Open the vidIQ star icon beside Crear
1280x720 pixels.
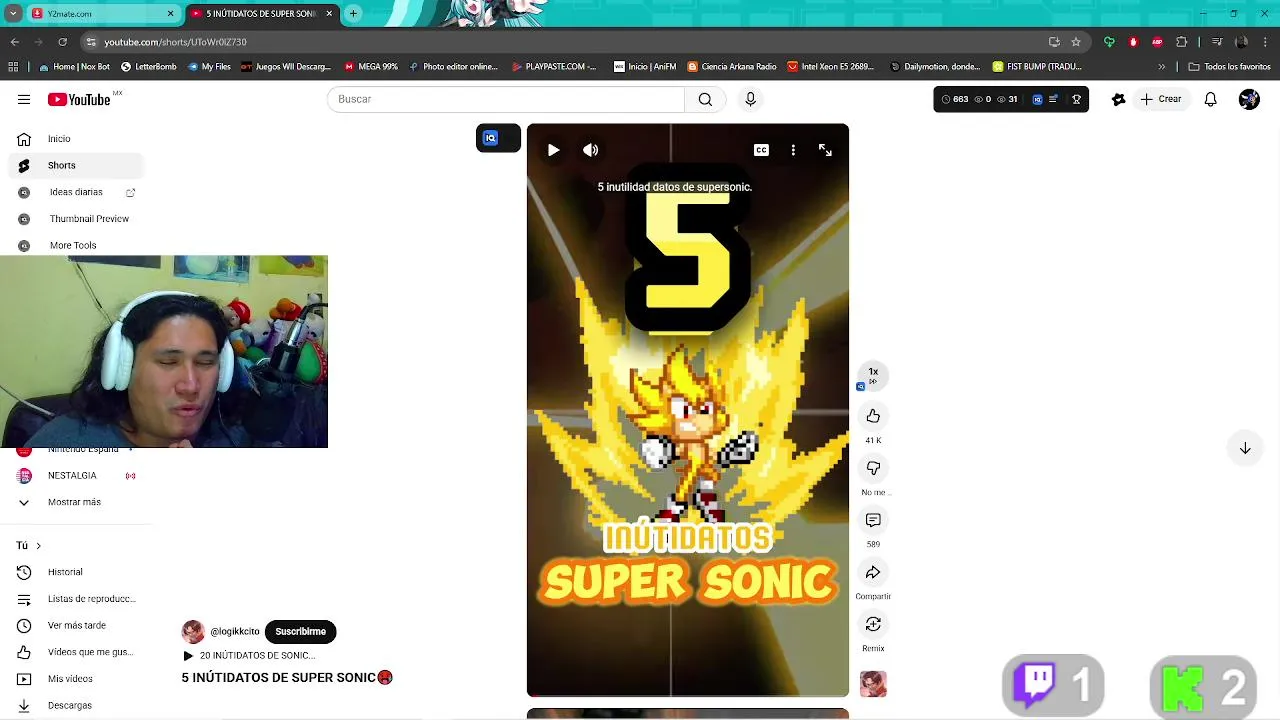(x=1118, y=99)
